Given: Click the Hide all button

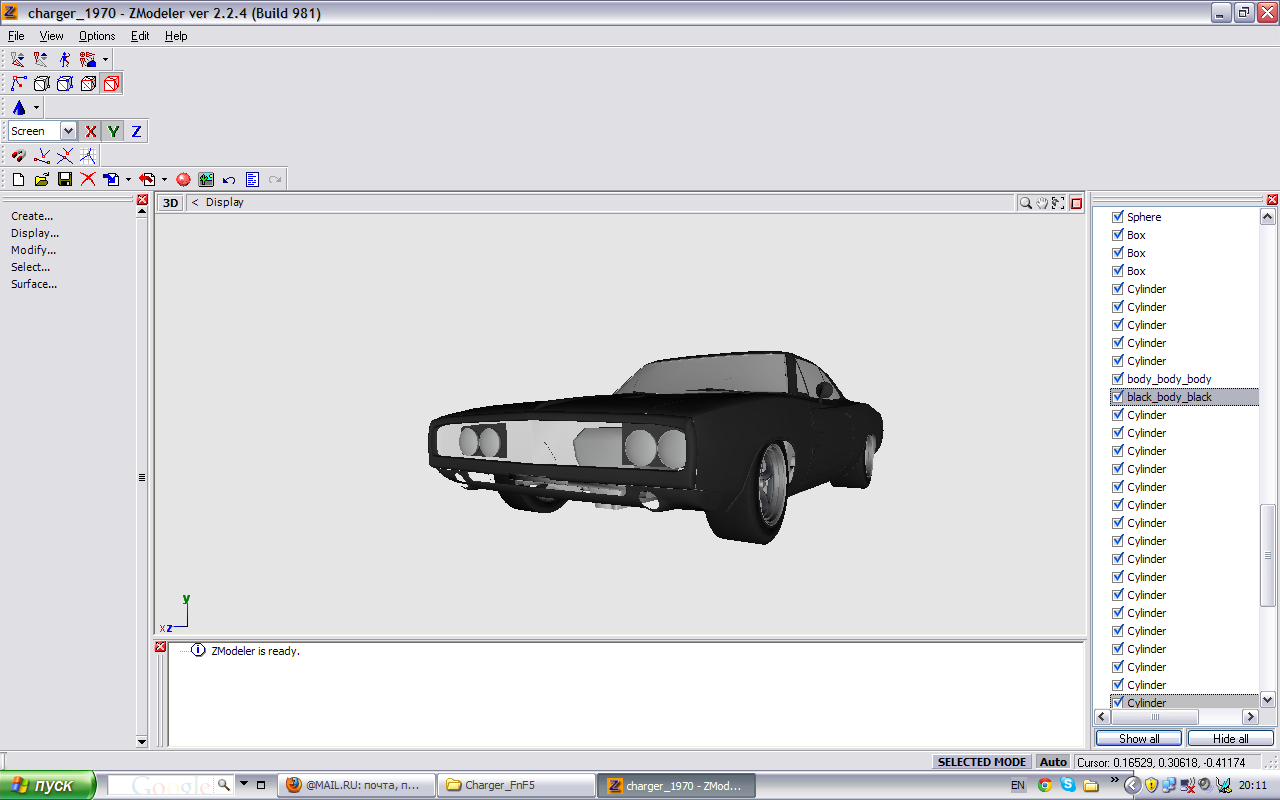Looking at the screenshot, I should [x=1230, y=739].
